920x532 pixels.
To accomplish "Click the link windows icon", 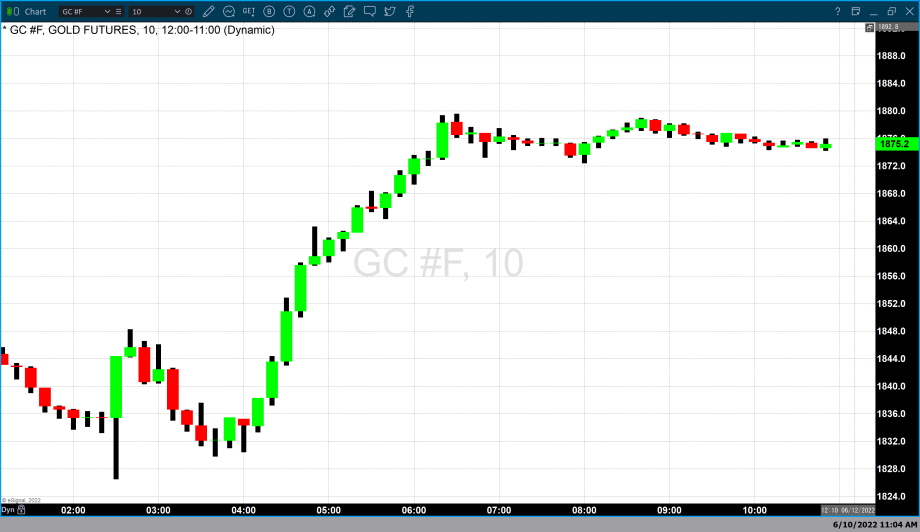I will click(329, 11).
